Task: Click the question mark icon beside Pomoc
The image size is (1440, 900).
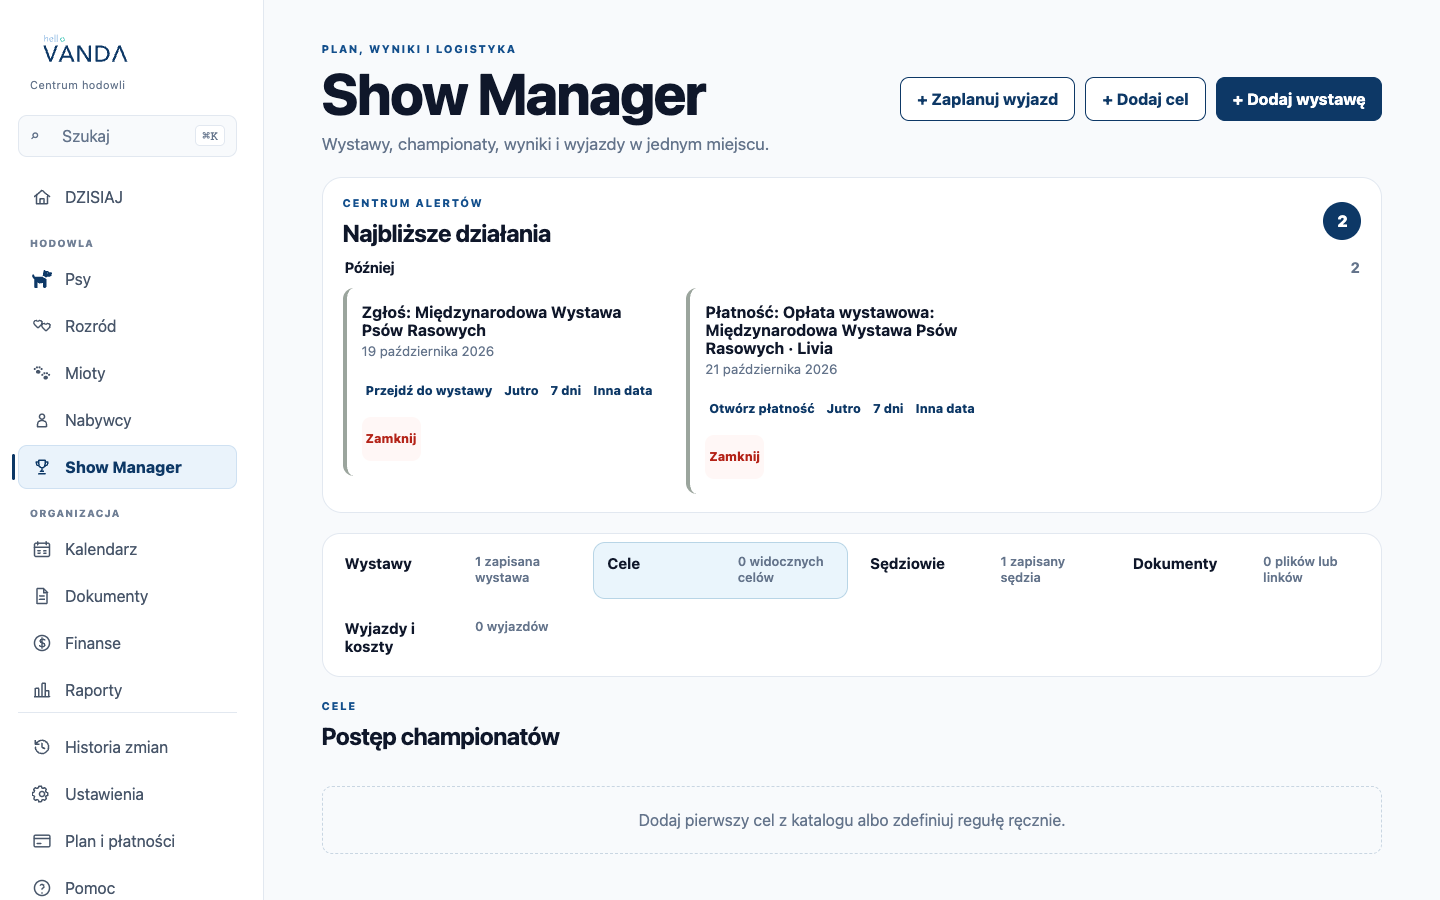Action: click(x=42, y=888)
